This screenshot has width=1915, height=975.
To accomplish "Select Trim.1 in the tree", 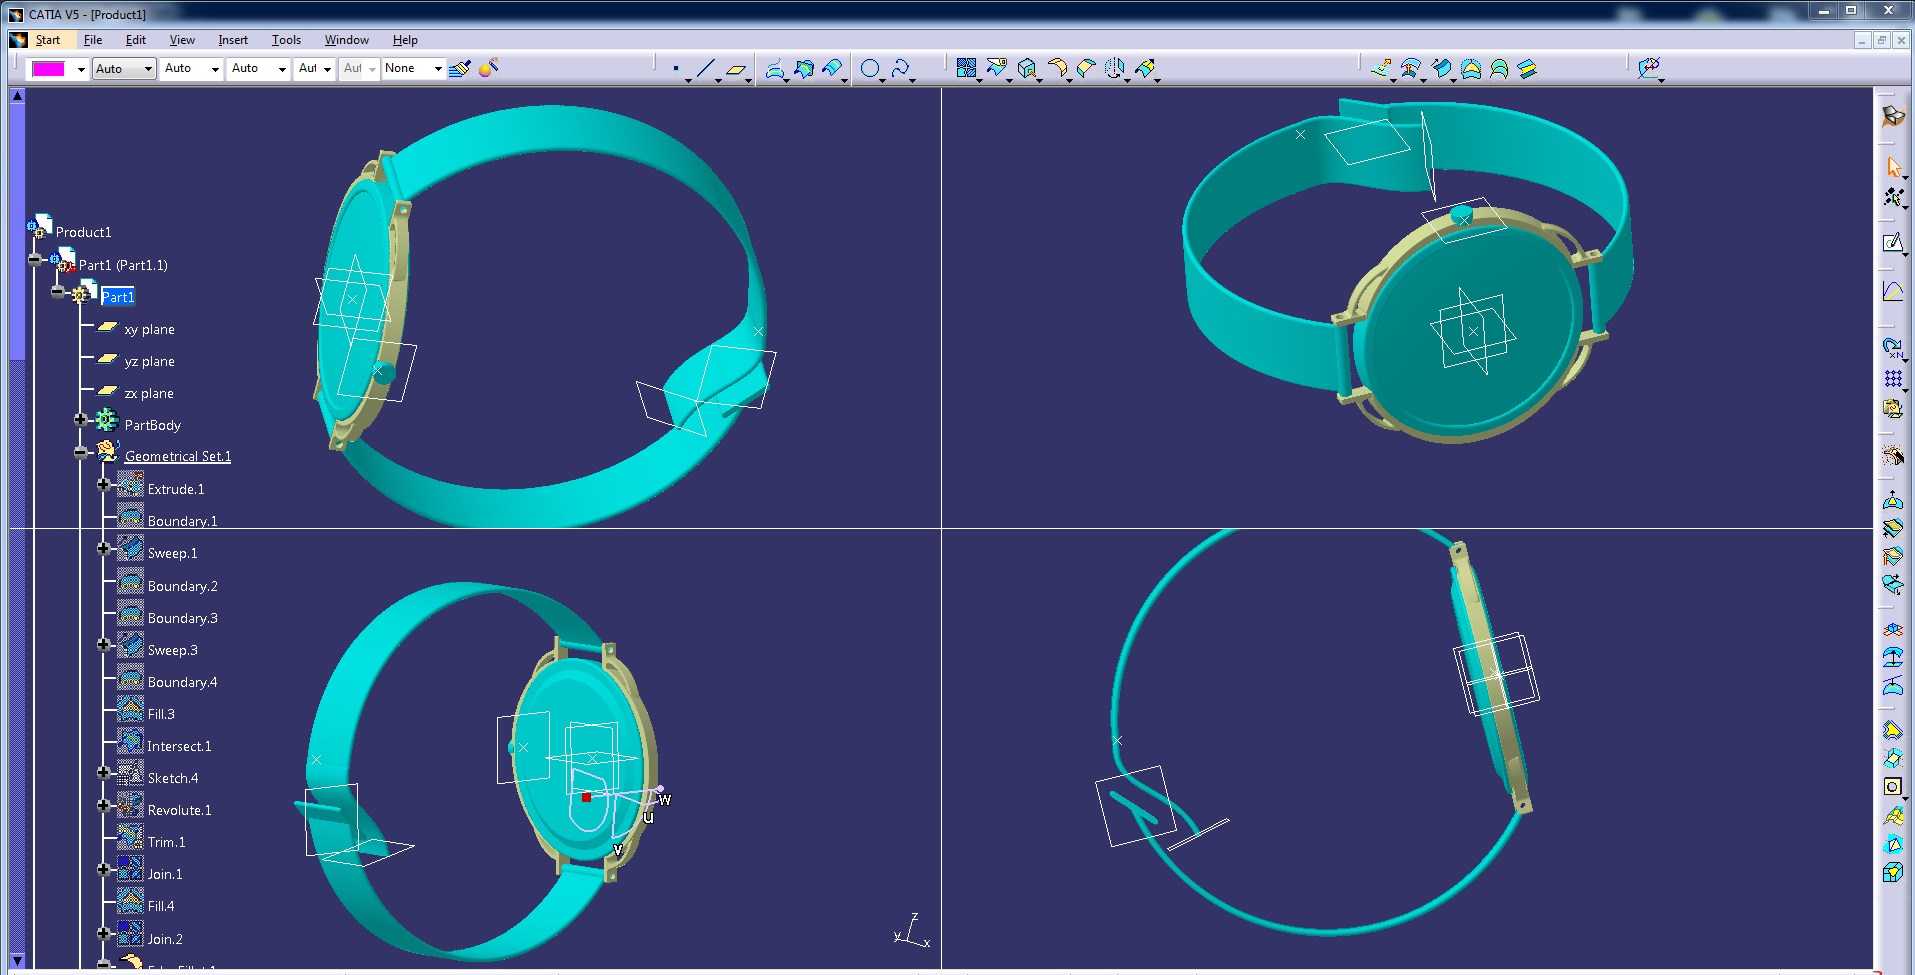I will (x=166, y=842).
